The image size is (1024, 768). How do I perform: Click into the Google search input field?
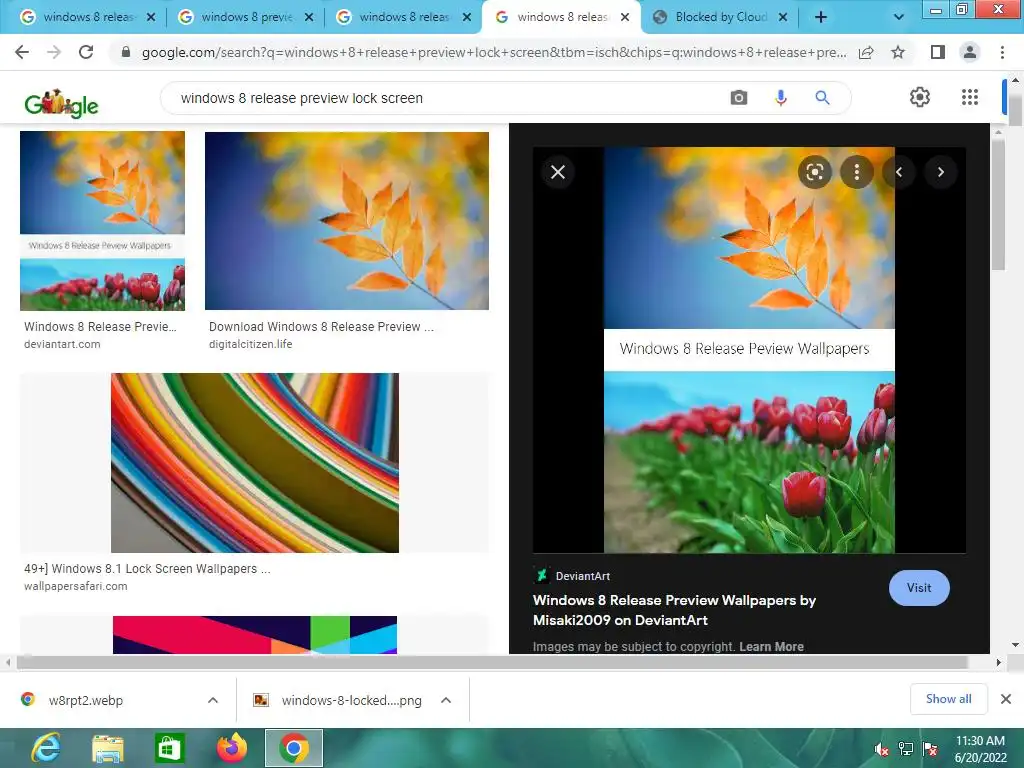point(444,98)
